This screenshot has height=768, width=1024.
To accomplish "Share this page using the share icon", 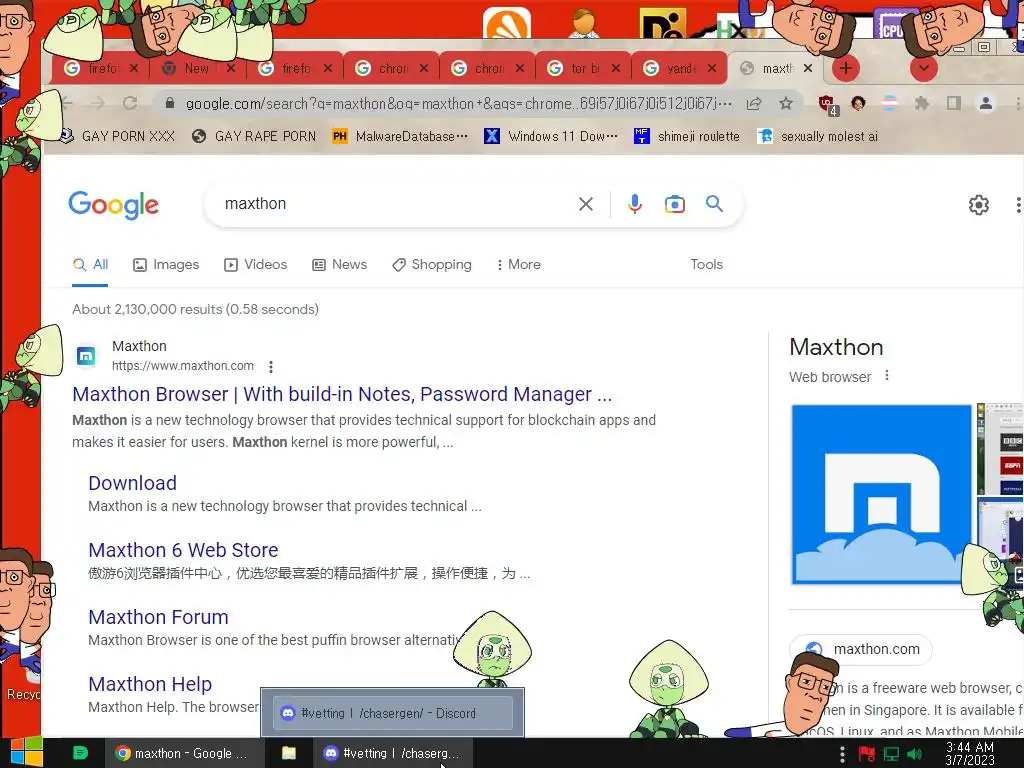I will [754, 103].
